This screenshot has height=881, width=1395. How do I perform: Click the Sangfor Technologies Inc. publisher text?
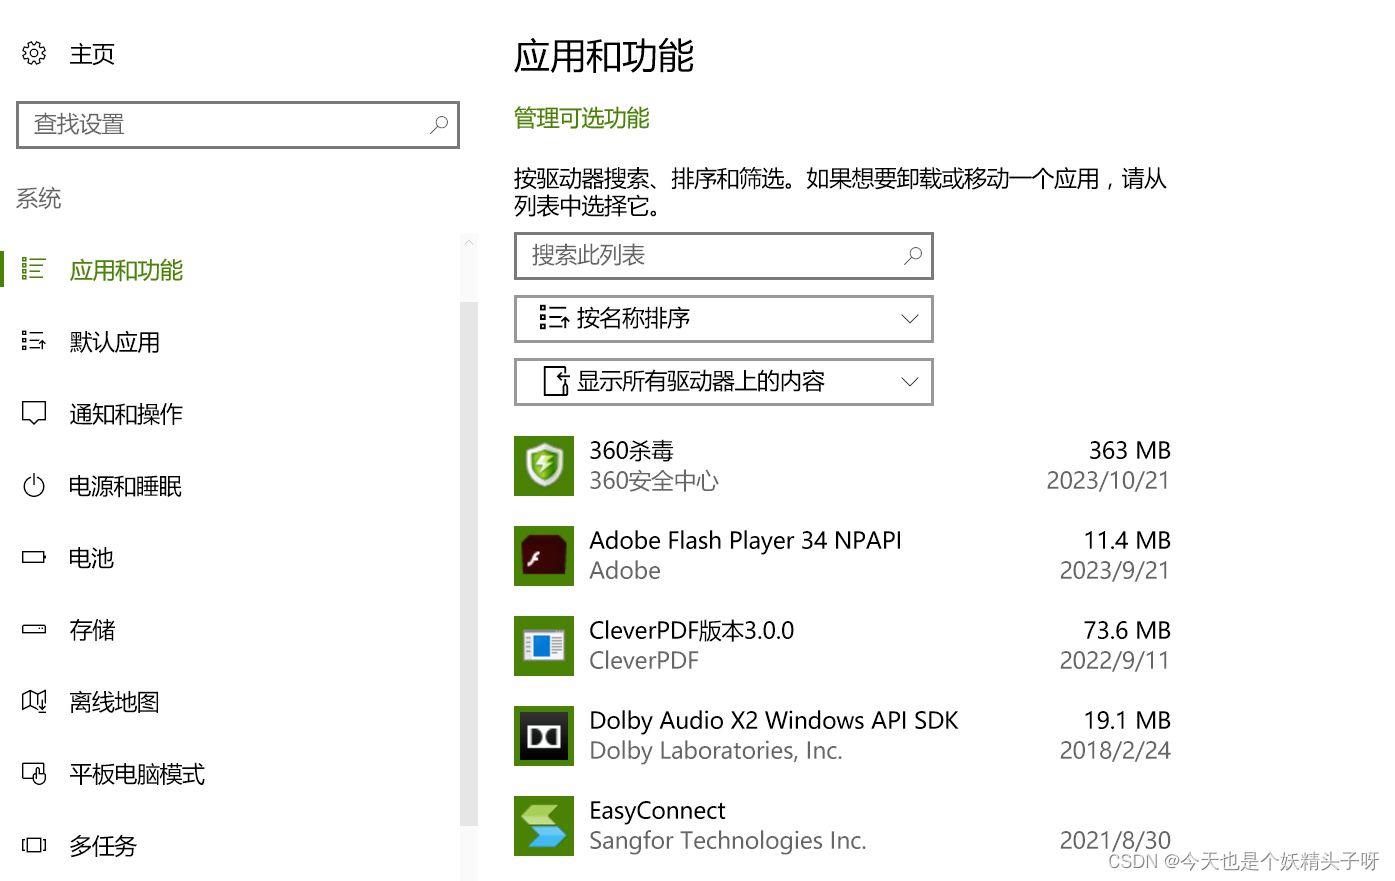(x=728, y=840)
